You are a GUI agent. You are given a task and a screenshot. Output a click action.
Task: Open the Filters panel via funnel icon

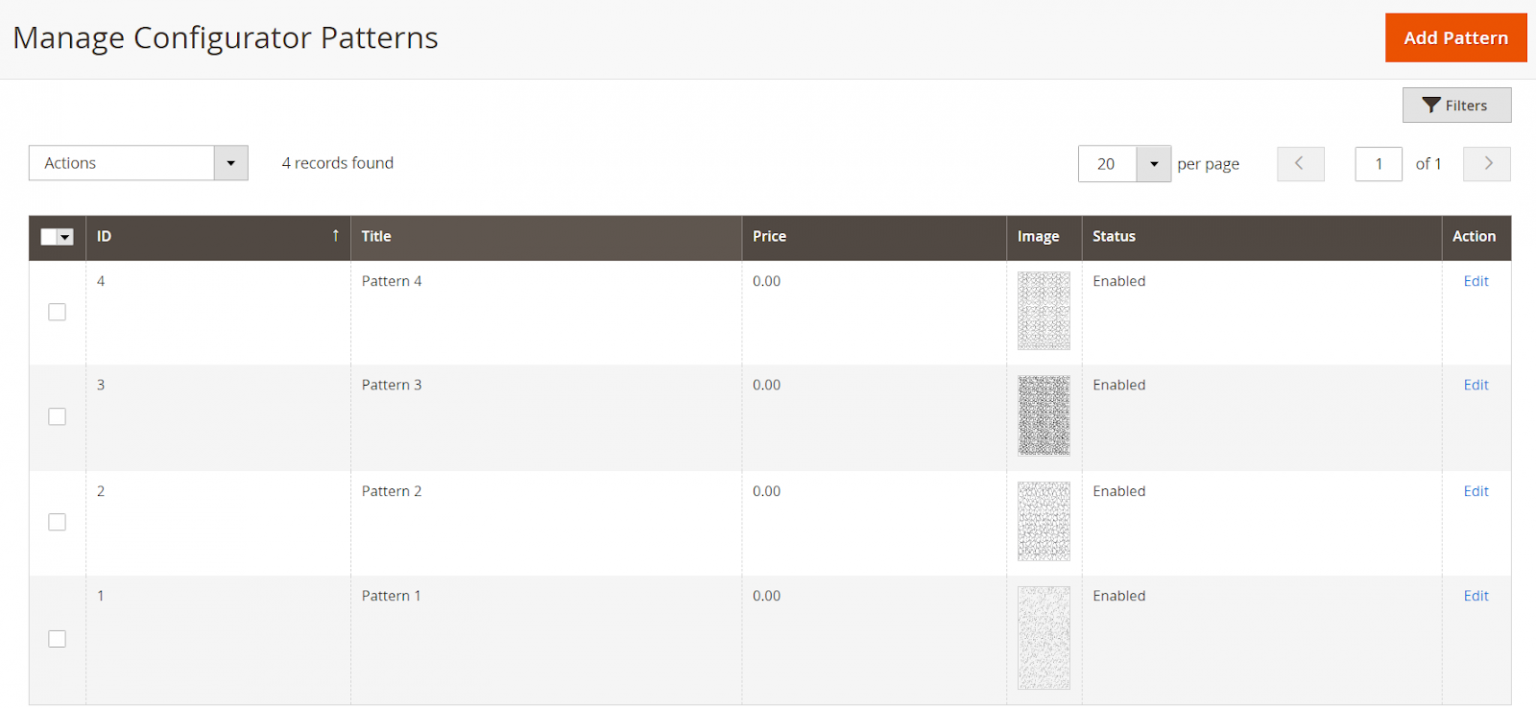[x=1456, y=105]
